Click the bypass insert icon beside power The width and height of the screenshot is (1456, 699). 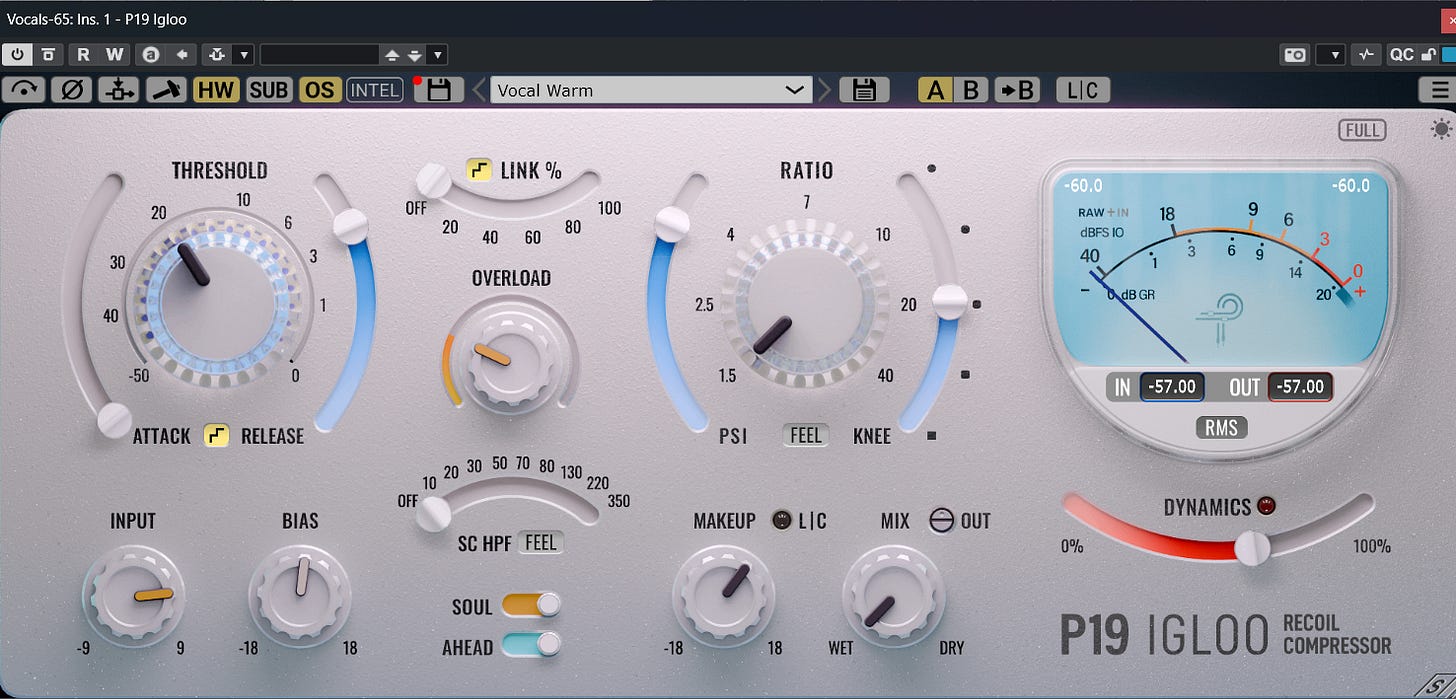[x=47, y=55]
